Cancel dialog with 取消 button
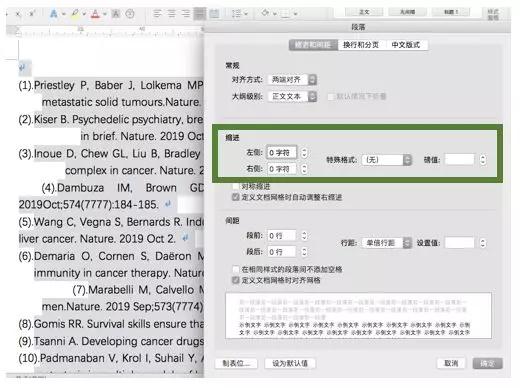This screenshot has width=520, height=388. point(451,363)
